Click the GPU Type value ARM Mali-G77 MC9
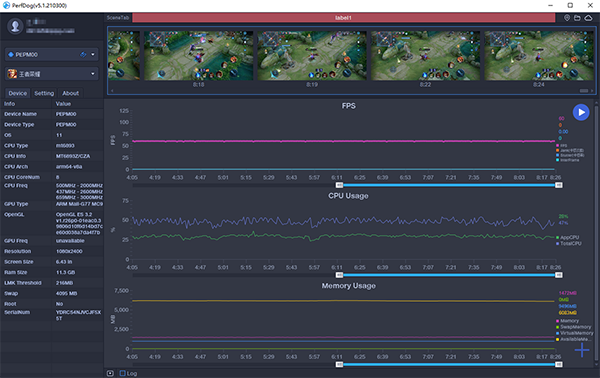This screenshot has height=378, width=600. pos(79,204)
